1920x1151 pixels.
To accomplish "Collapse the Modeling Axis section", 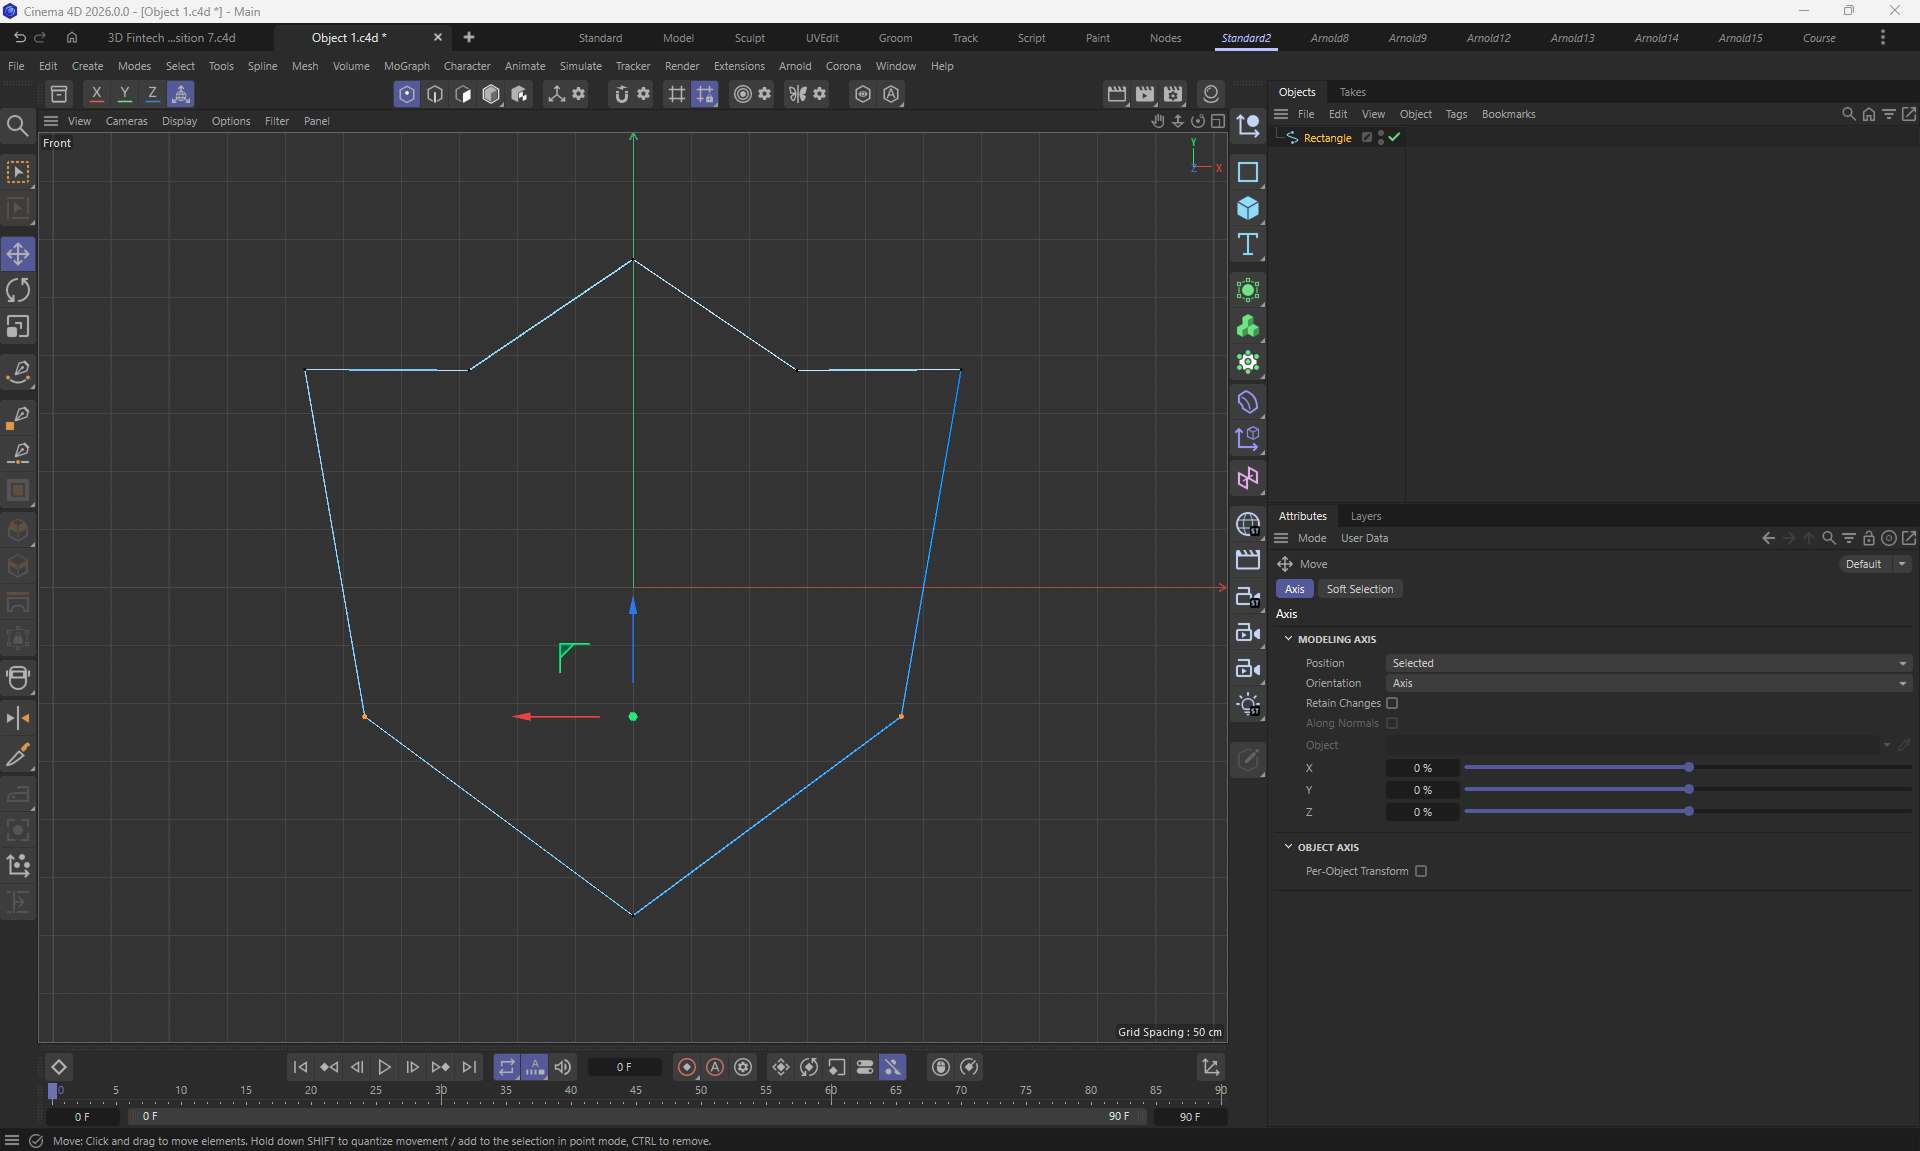I will [x=1289, y=639].
